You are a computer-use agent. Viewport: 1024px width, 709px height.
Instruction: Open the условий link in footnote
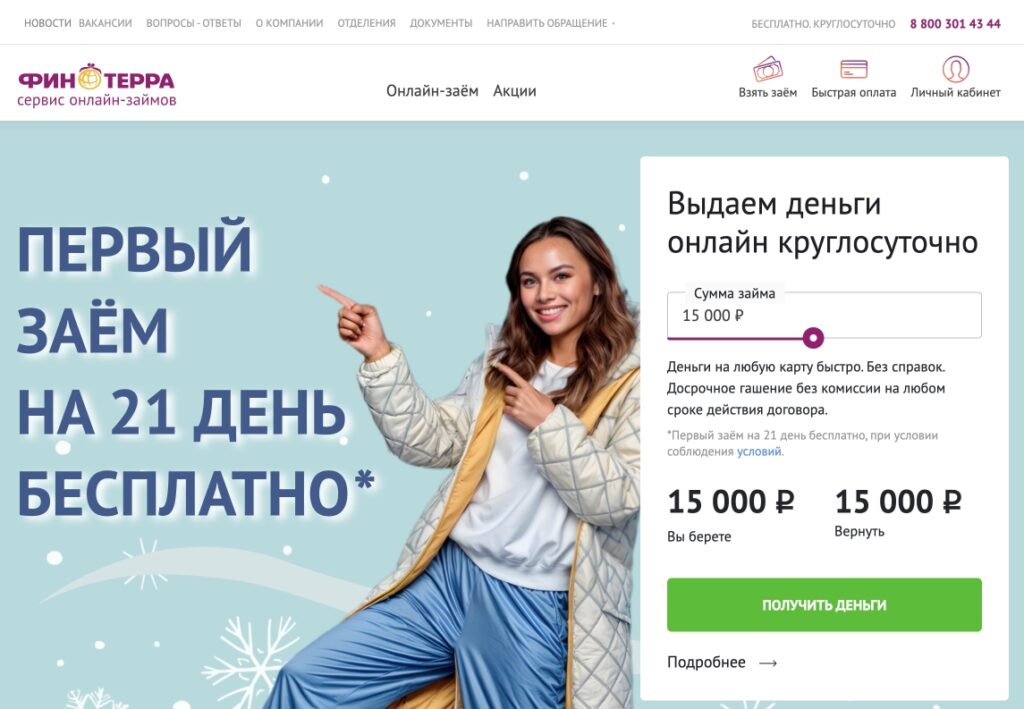pos(759,451)
